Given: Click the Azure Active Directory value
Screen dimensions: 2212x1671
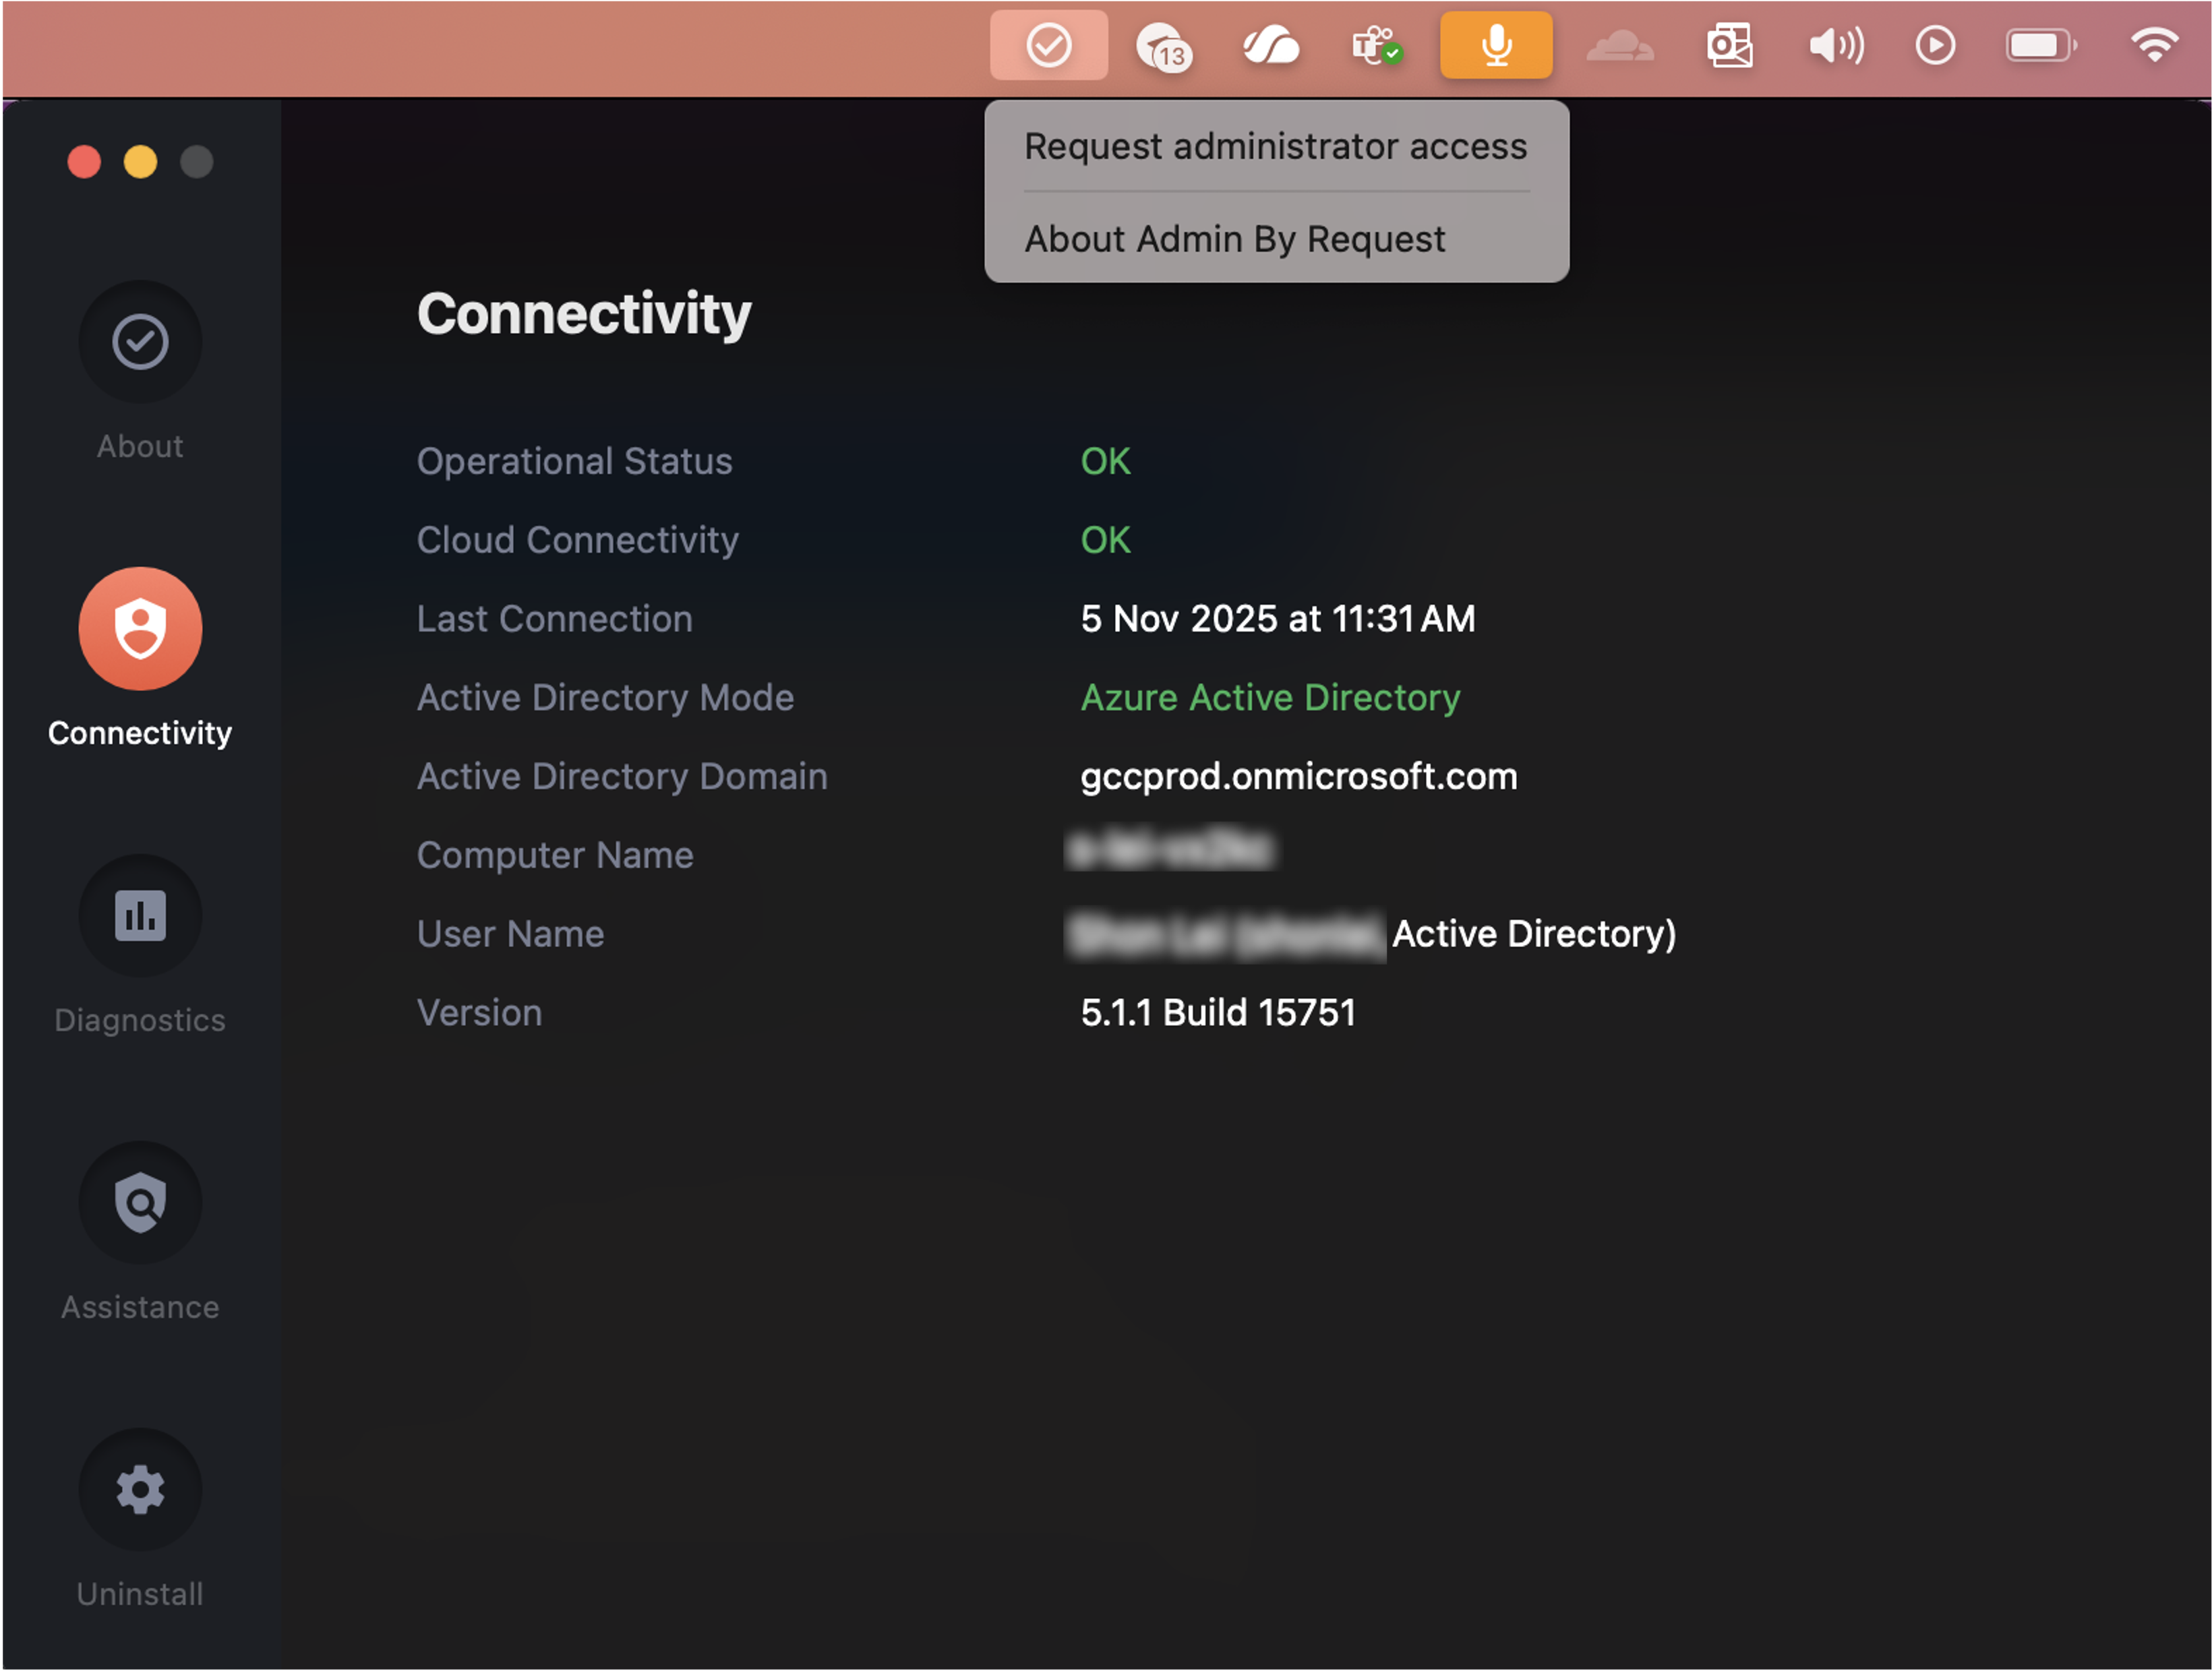Looking at the screenshot, I should point(1270,698).
